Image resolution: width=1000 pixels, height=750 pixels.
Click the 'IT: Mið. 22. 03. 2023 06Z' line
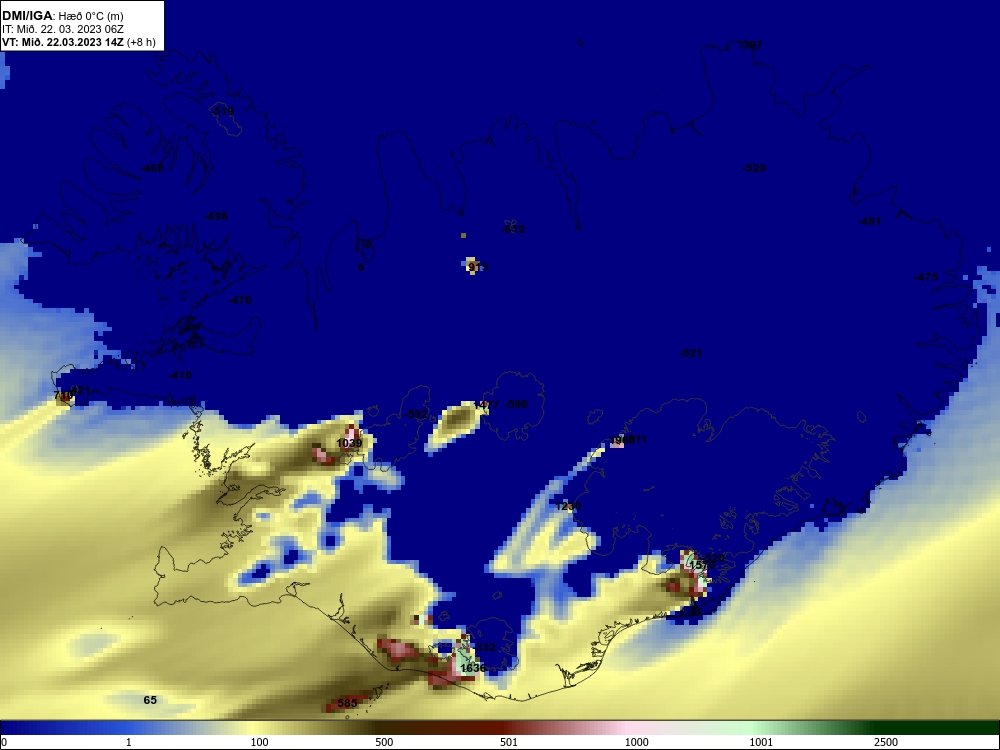[x=62, y=29]
